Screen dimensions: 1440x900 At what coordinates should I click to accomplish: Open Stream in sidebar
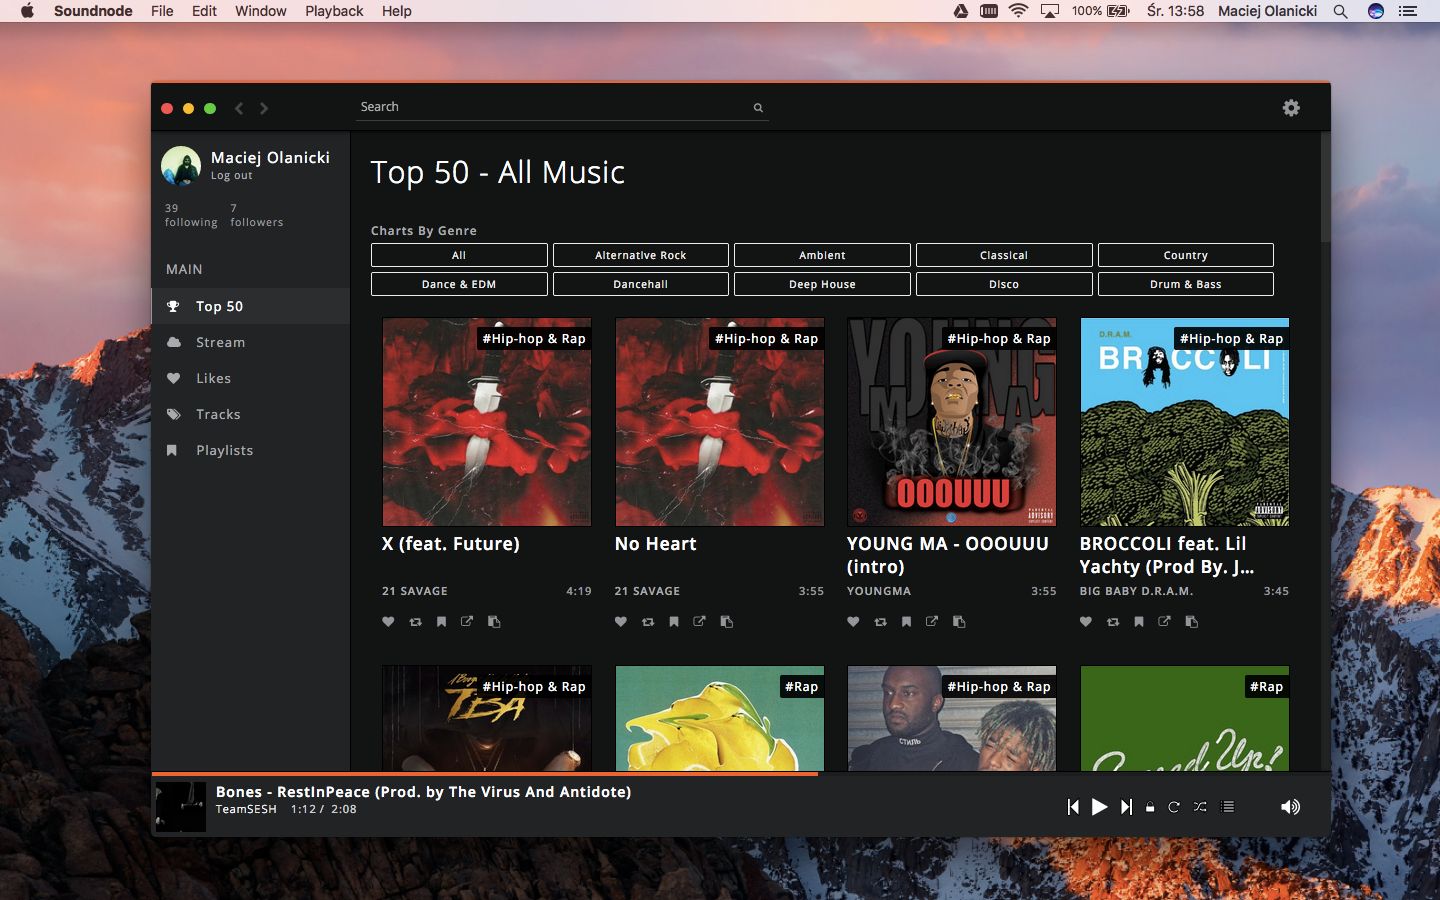pos(251,342)
